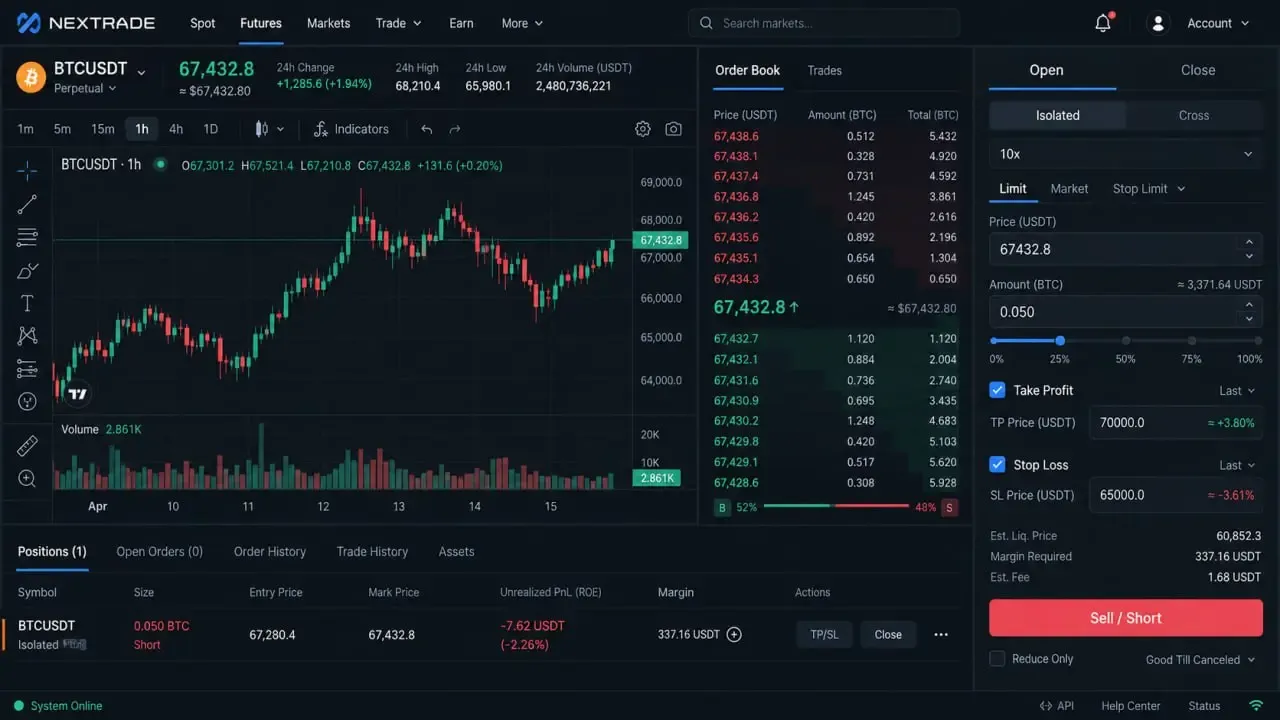
Task: Open the Help Center link
Action: tap(1131, 706)
